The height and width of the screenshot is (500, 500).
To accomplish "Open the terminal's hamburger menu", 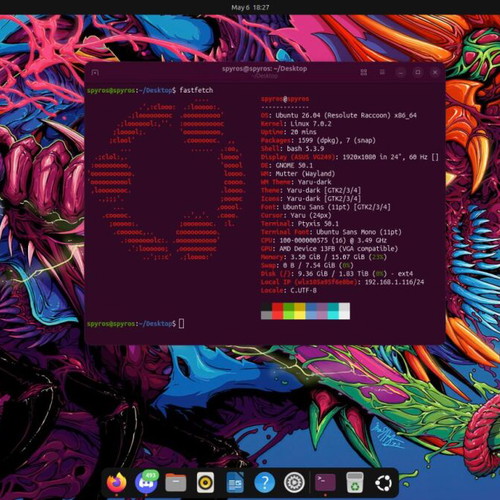I will click(x=382, y=72).
